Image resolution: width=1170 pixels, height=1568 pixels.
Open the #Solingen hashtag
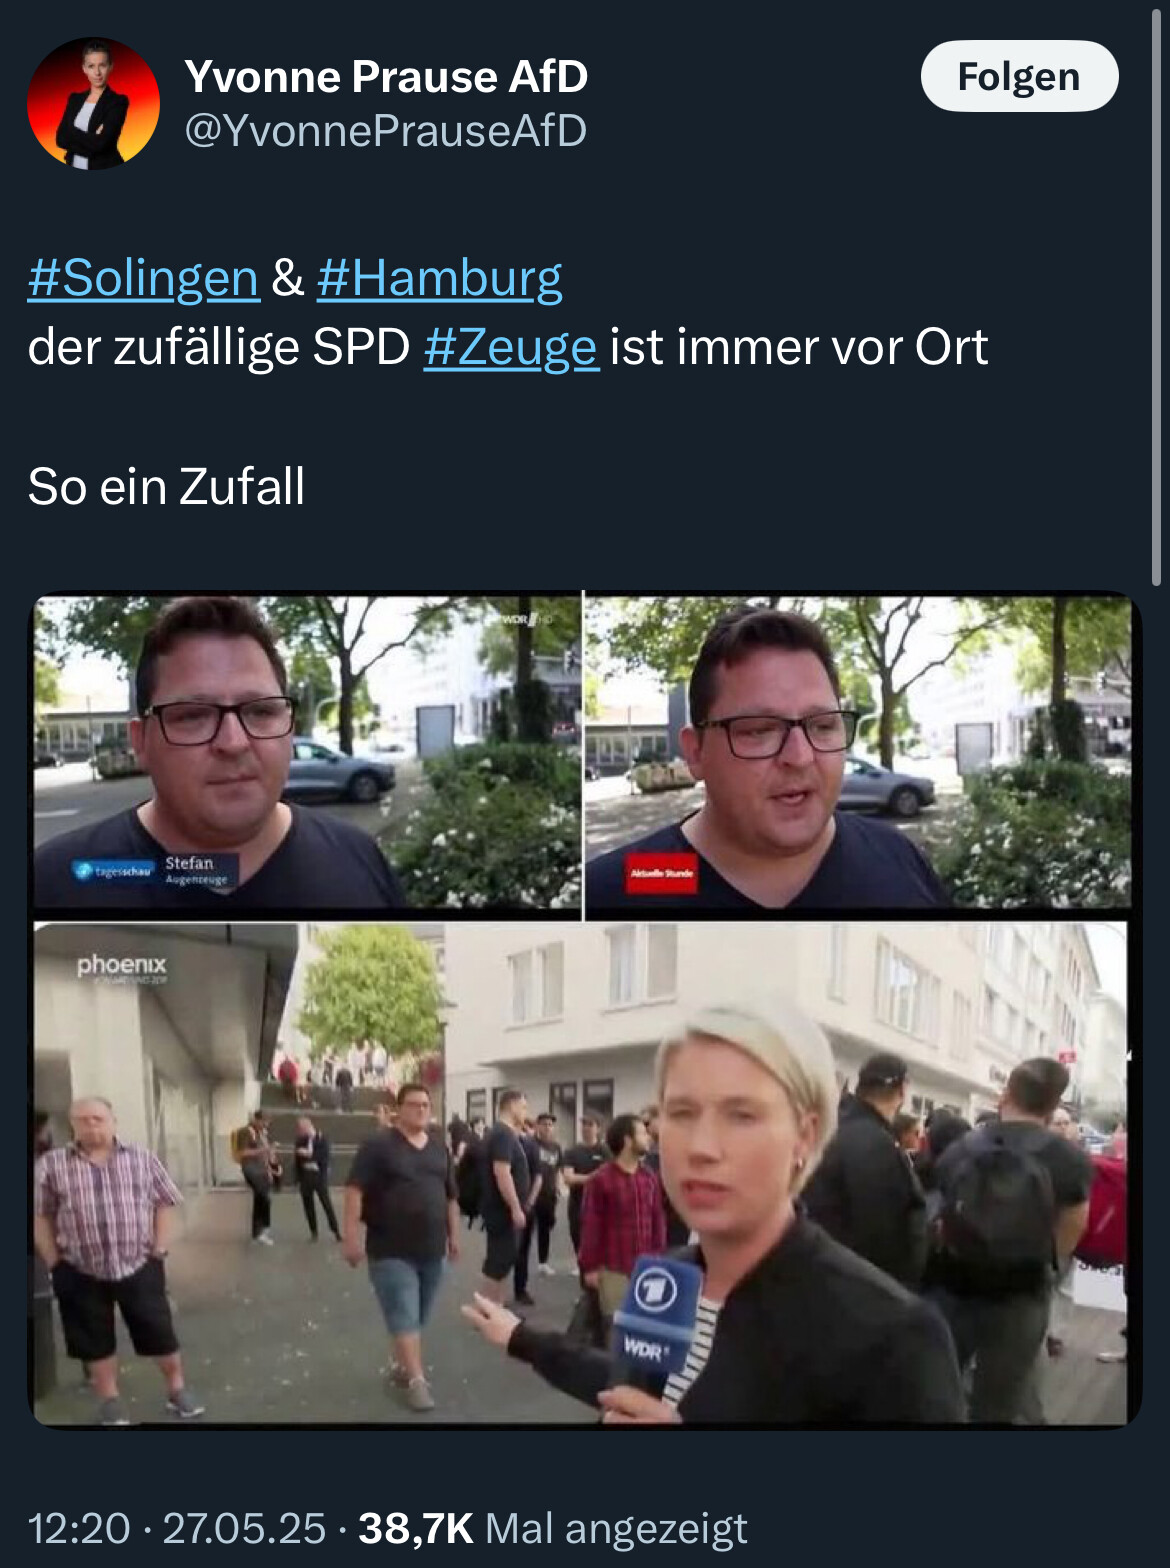(144, 278)
